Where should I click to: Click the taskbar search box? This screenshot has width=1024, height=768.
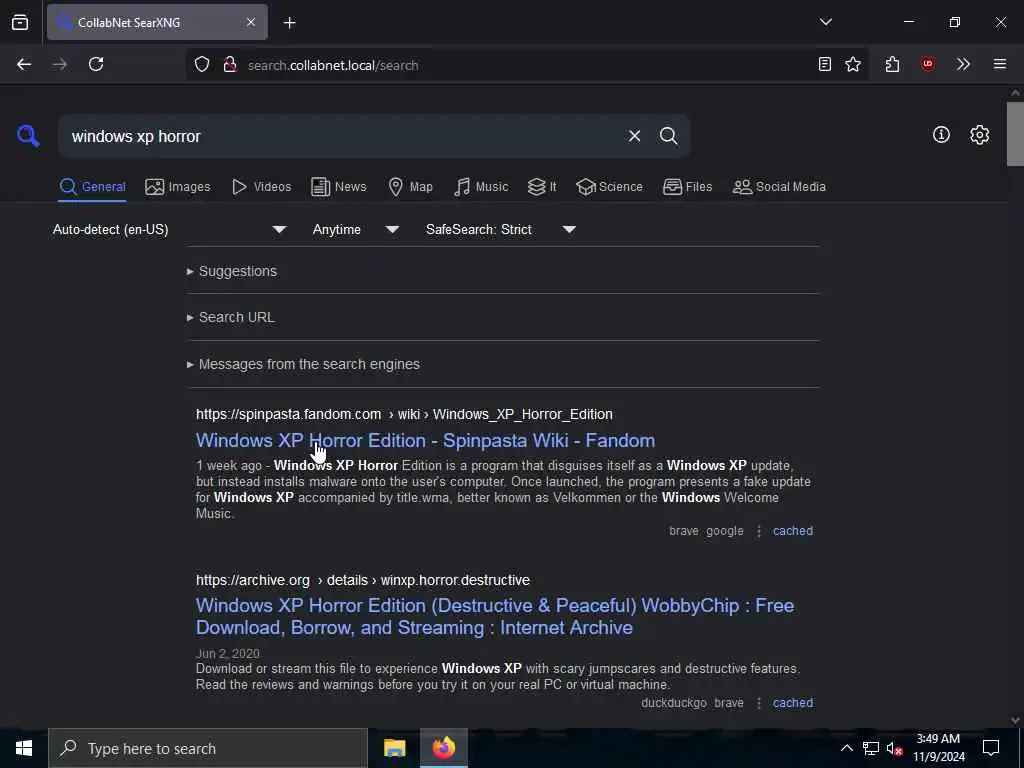tap(208, 748)
